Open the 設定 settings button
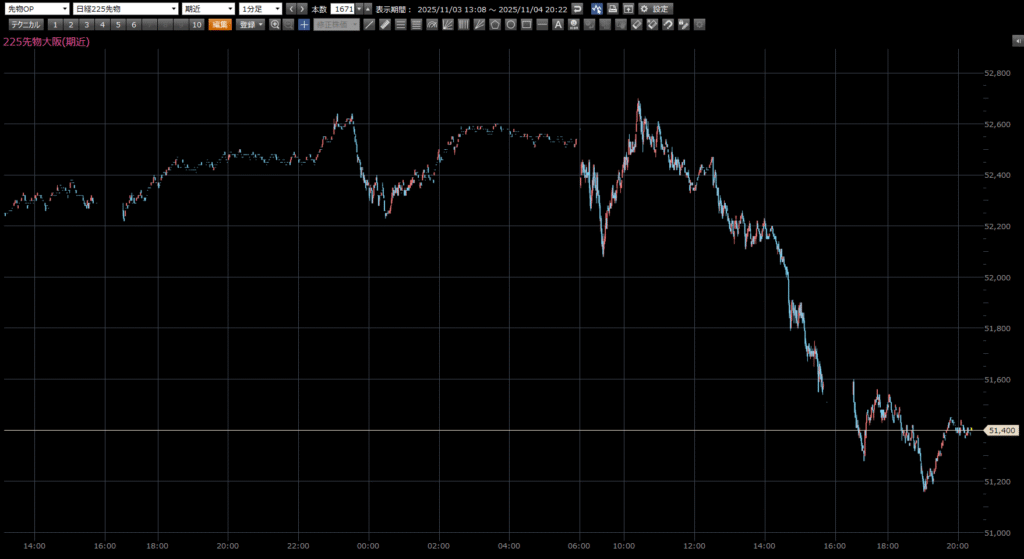The width and height of the screenshot is (1024, 559). click(656, 9)
